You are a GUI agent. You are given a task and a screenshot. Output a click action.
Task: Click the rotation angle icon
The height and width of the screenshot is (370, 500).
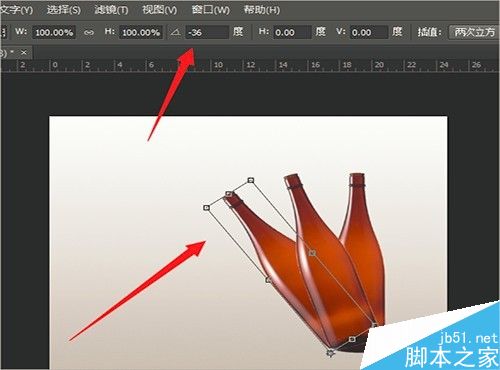(176, 32)
